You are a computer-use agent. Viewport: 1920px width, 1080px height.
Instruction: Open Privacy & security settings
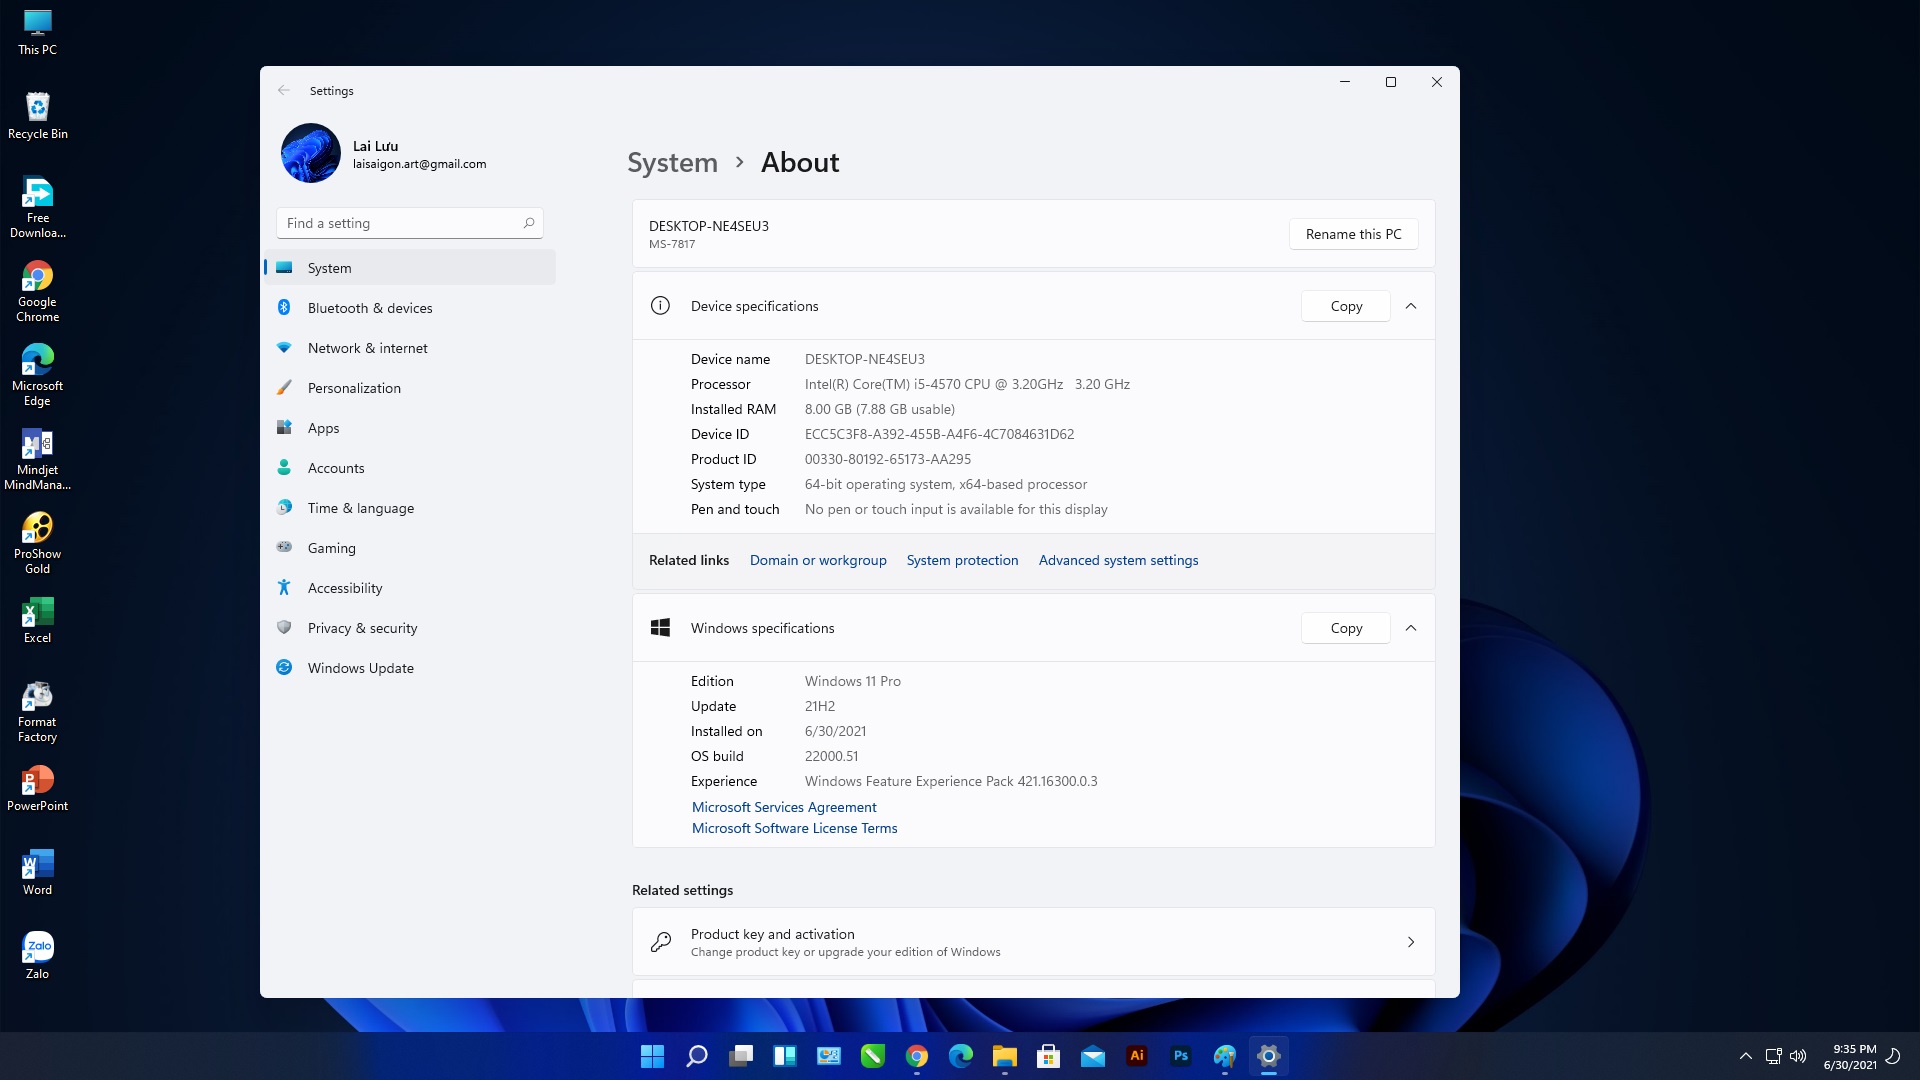point(410,628)
